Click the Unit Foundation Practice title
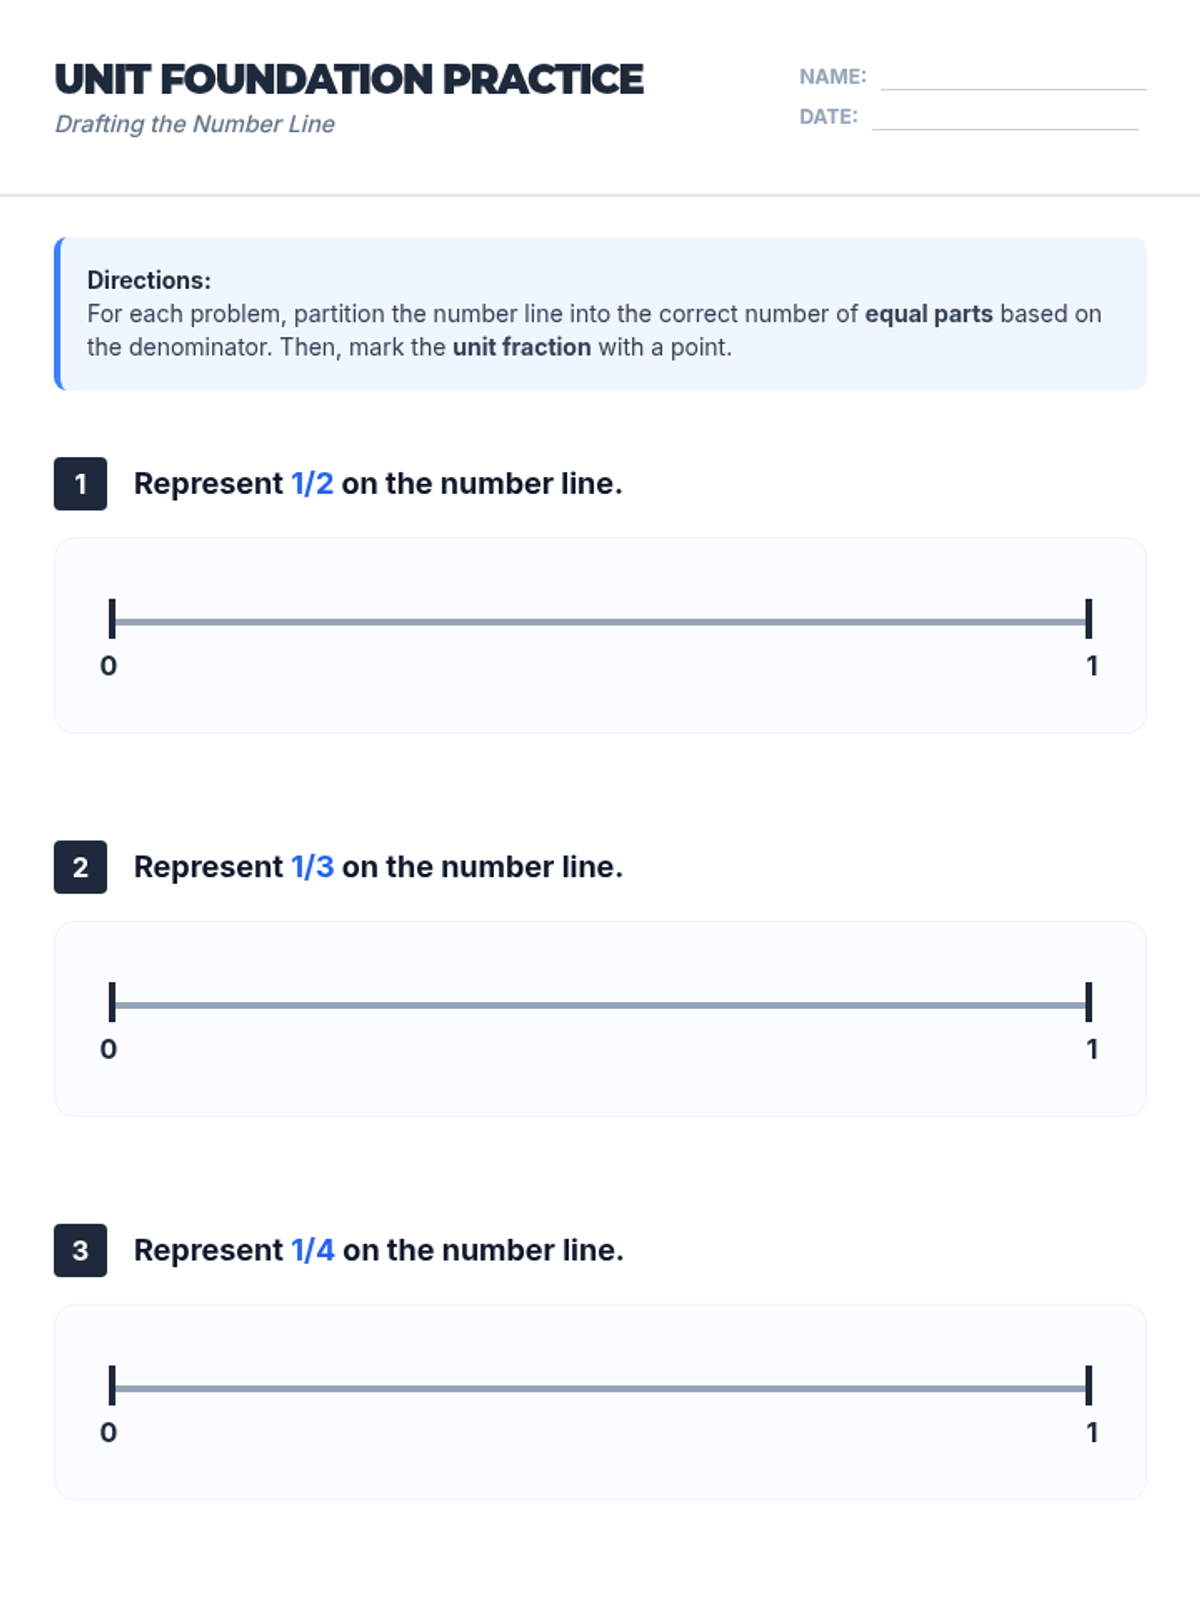The width and height of the screenshot is (1200, 1600). pyautogui.click(x=349, y=80)
